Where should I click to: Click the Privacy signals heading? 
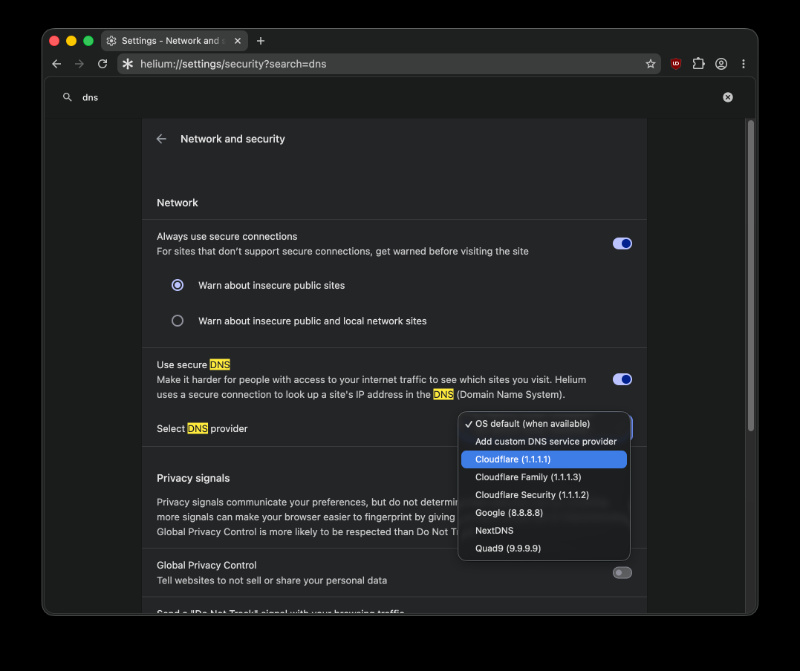coord(193,478)
